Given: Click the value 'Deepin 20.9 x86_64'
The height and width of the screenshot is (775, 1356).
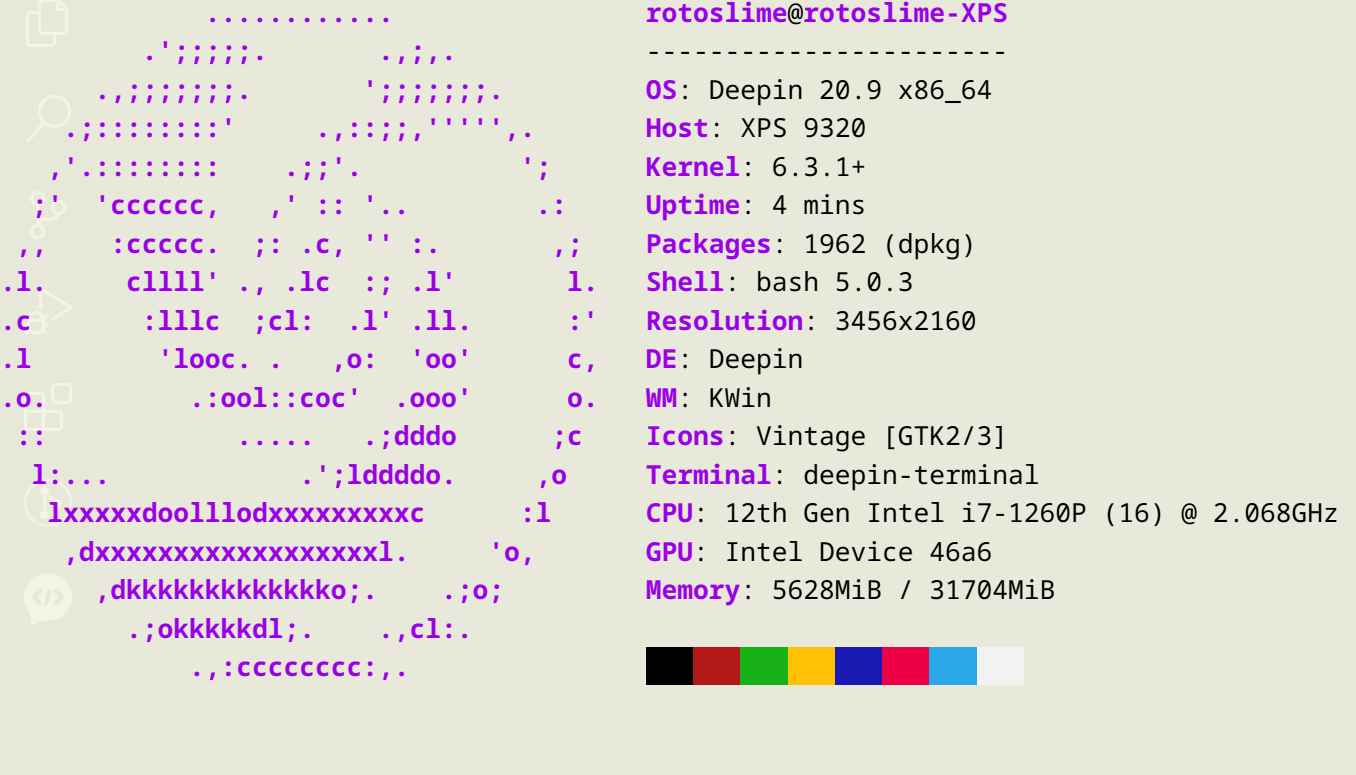Looking at the screenshot, I should (850, 90).
